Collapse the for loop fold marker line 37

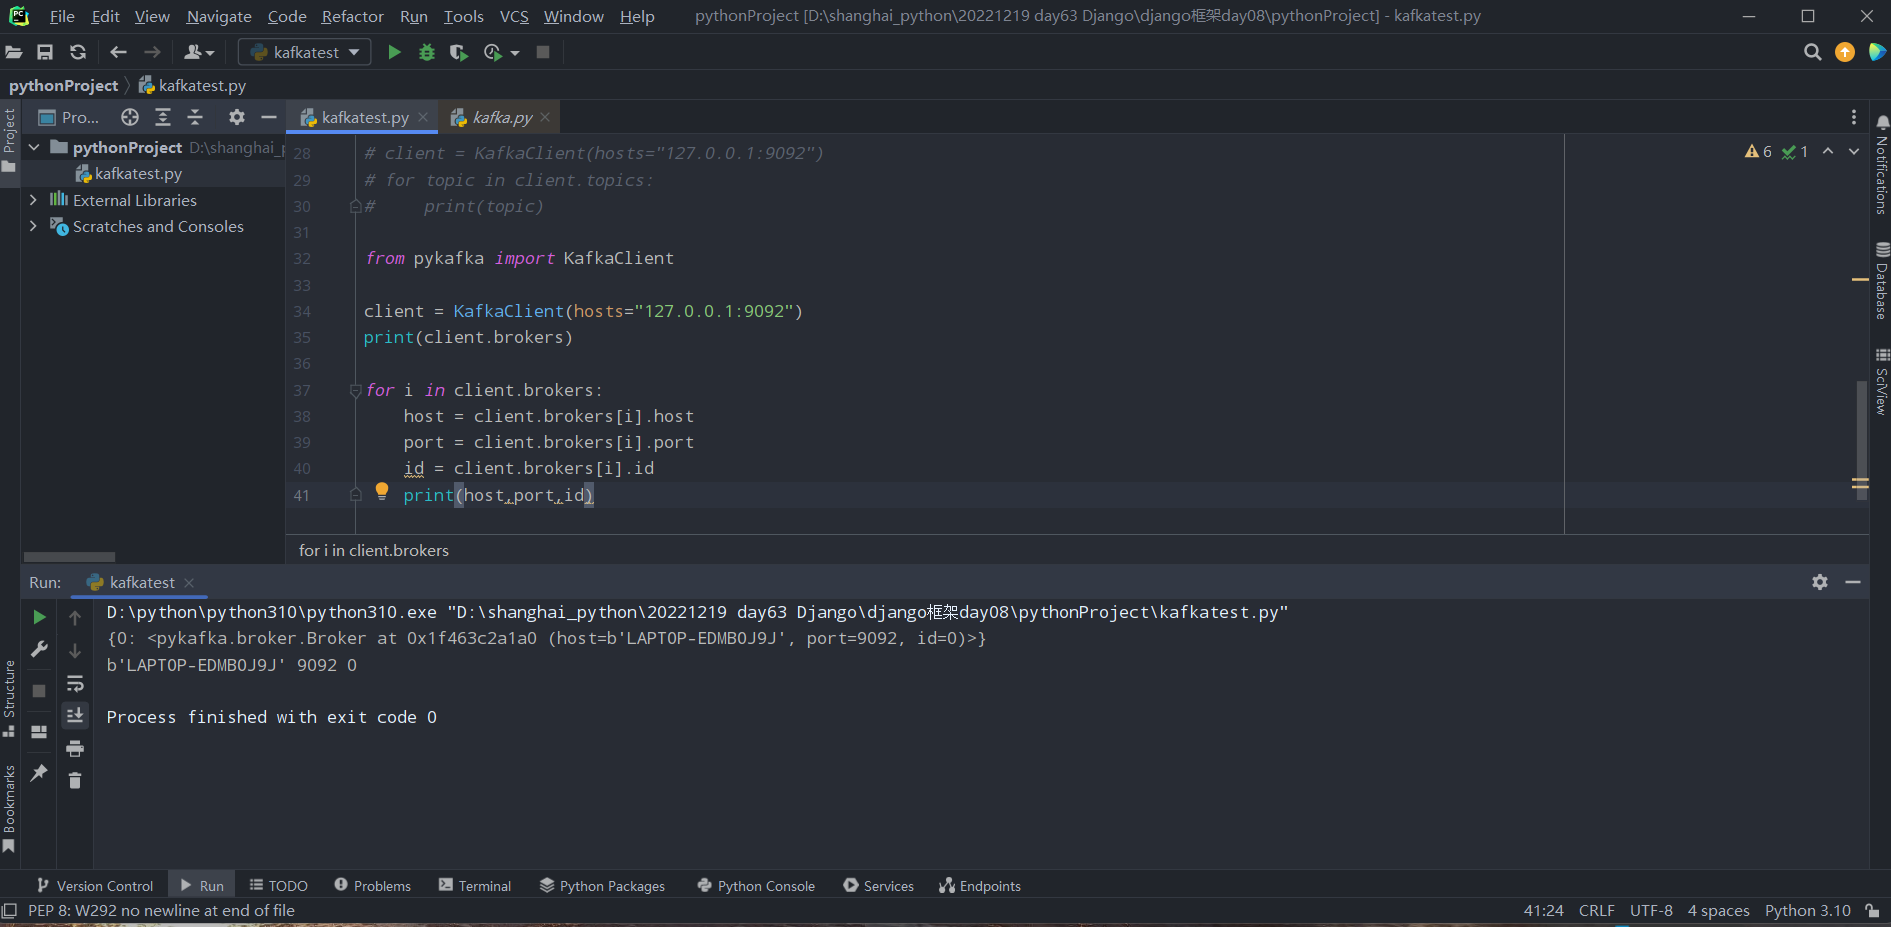(355, 390)
